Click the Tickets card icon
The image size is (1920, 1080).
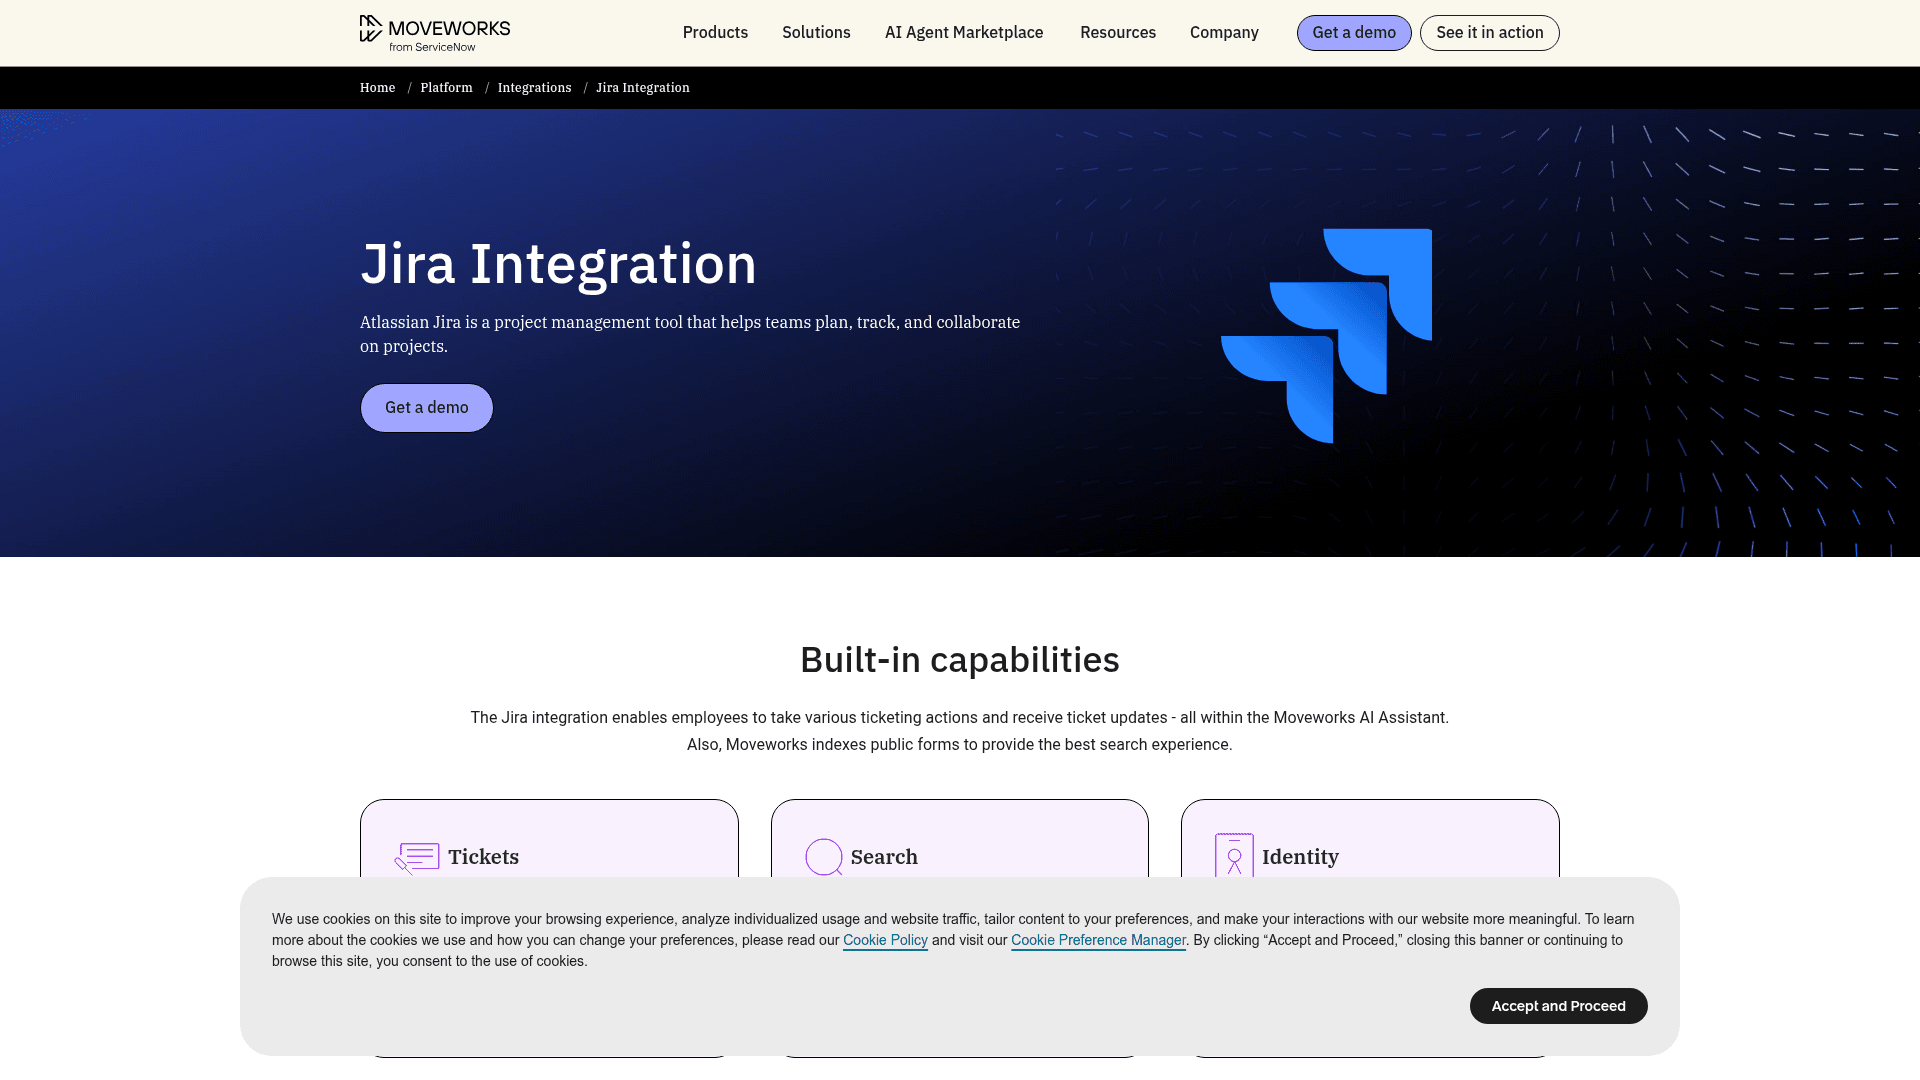(x=417, y=858)
